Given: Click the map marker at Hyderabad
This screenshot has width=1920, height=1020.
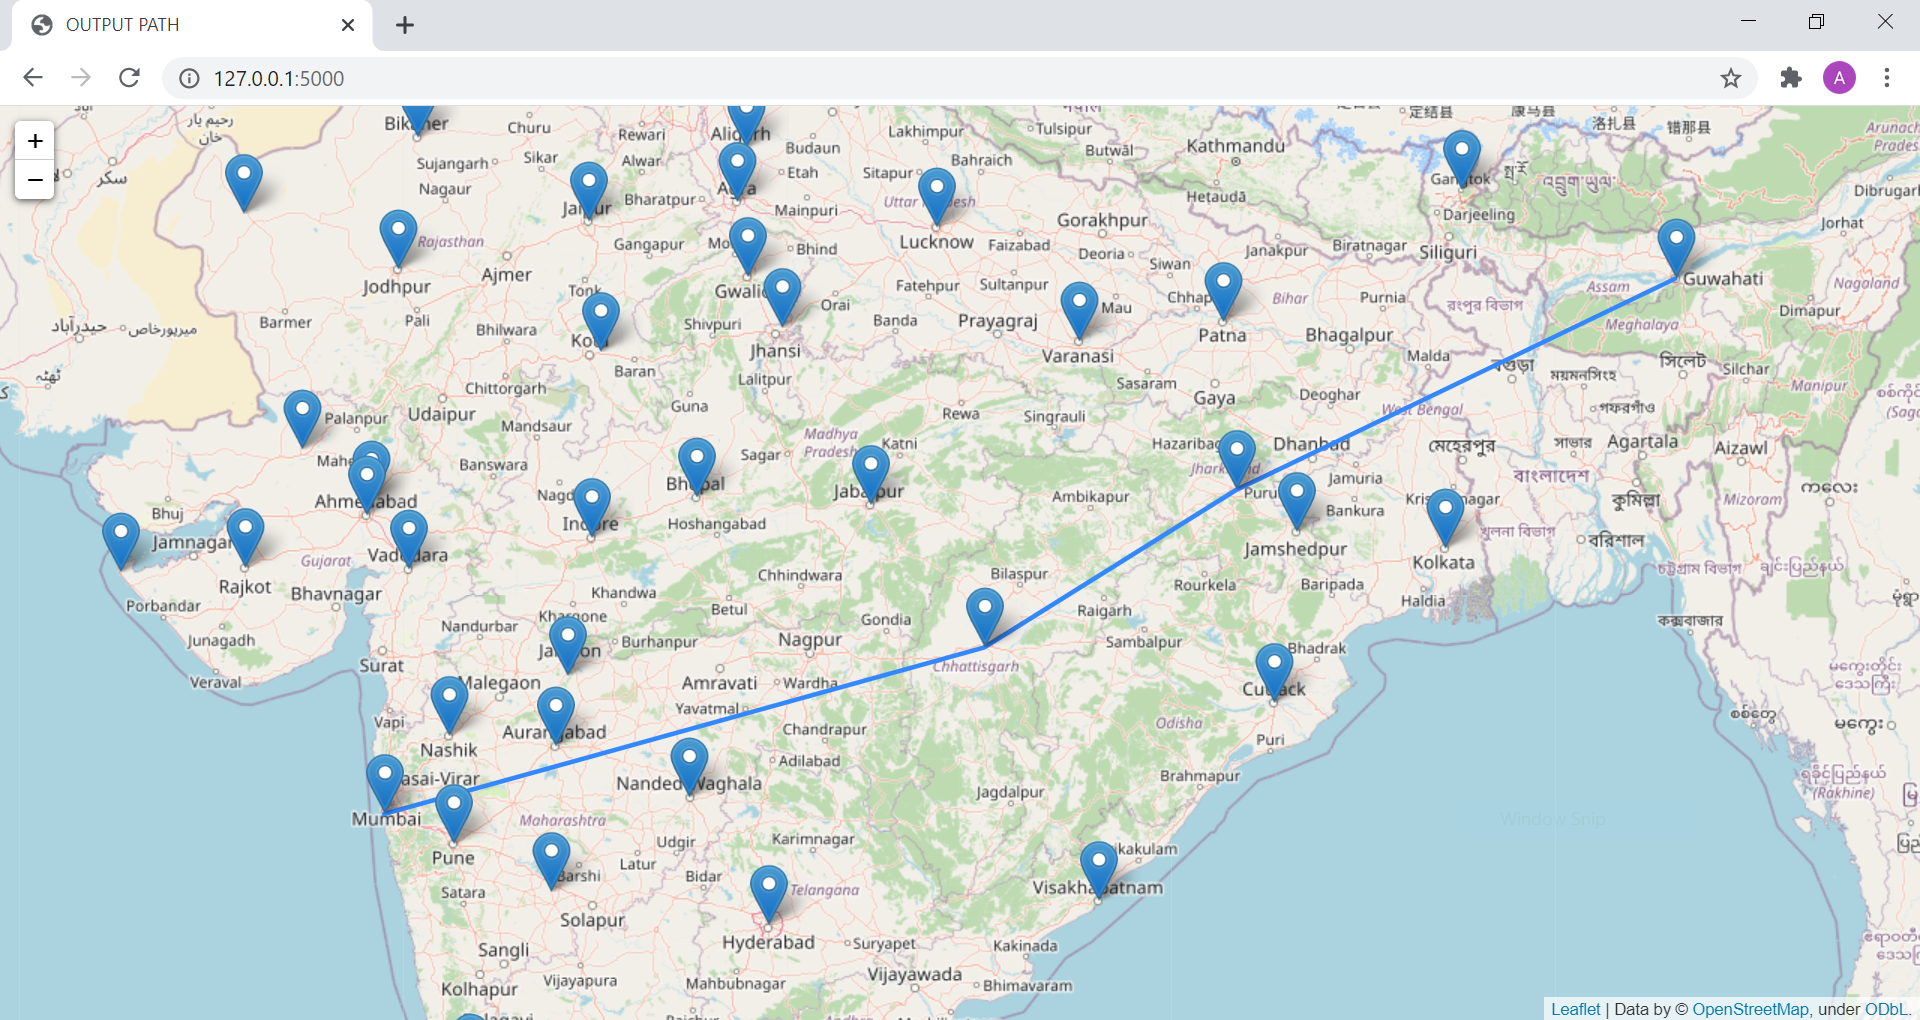Looking at the screenshot, I should point(768,895).
